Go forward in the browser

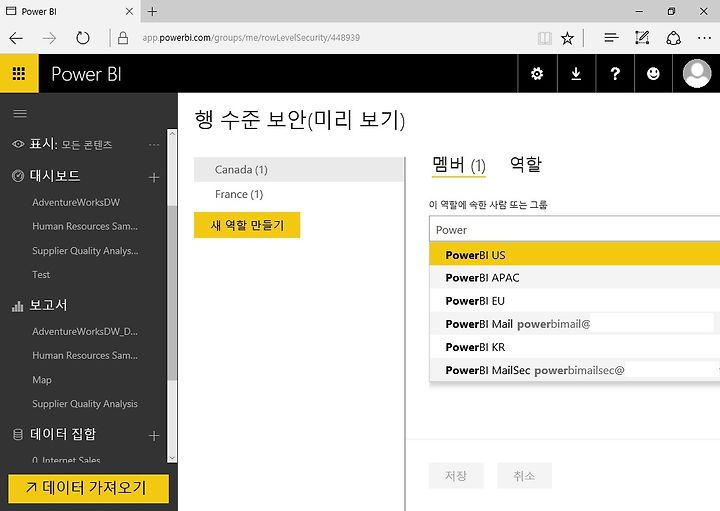pos(49,38)
